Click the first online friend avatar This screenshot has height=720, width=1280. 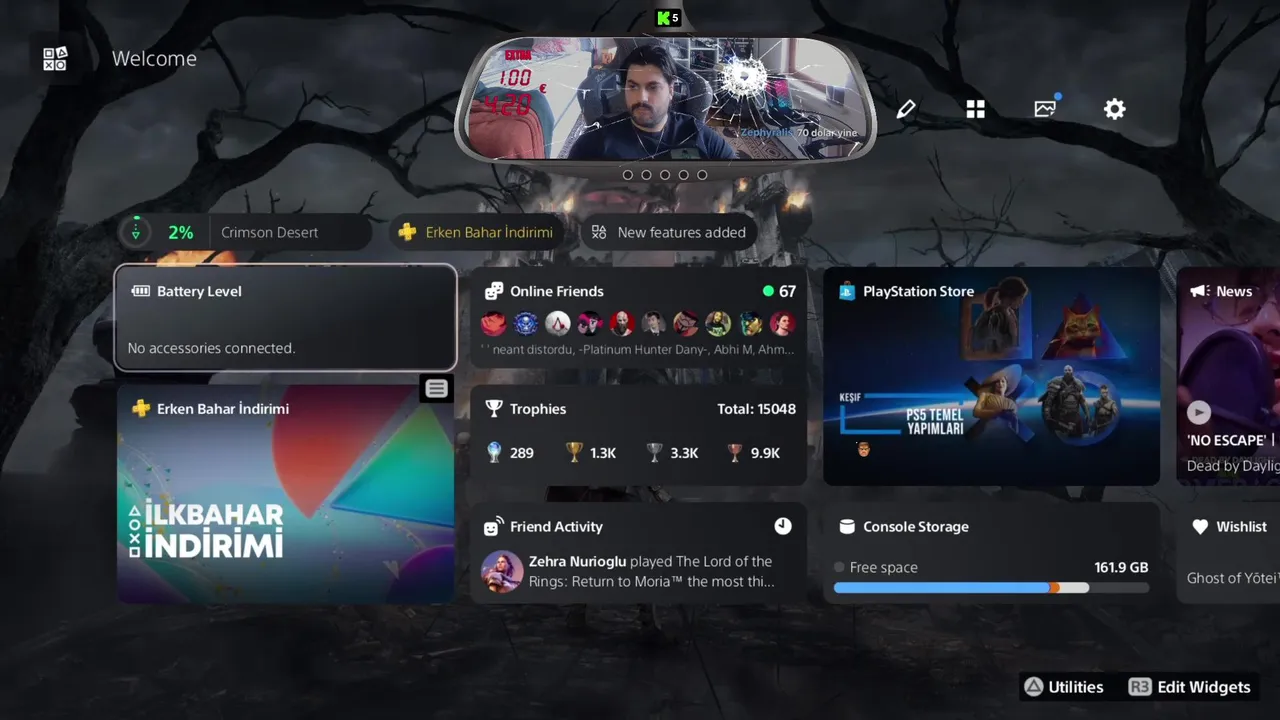click(x=493, y=323)
